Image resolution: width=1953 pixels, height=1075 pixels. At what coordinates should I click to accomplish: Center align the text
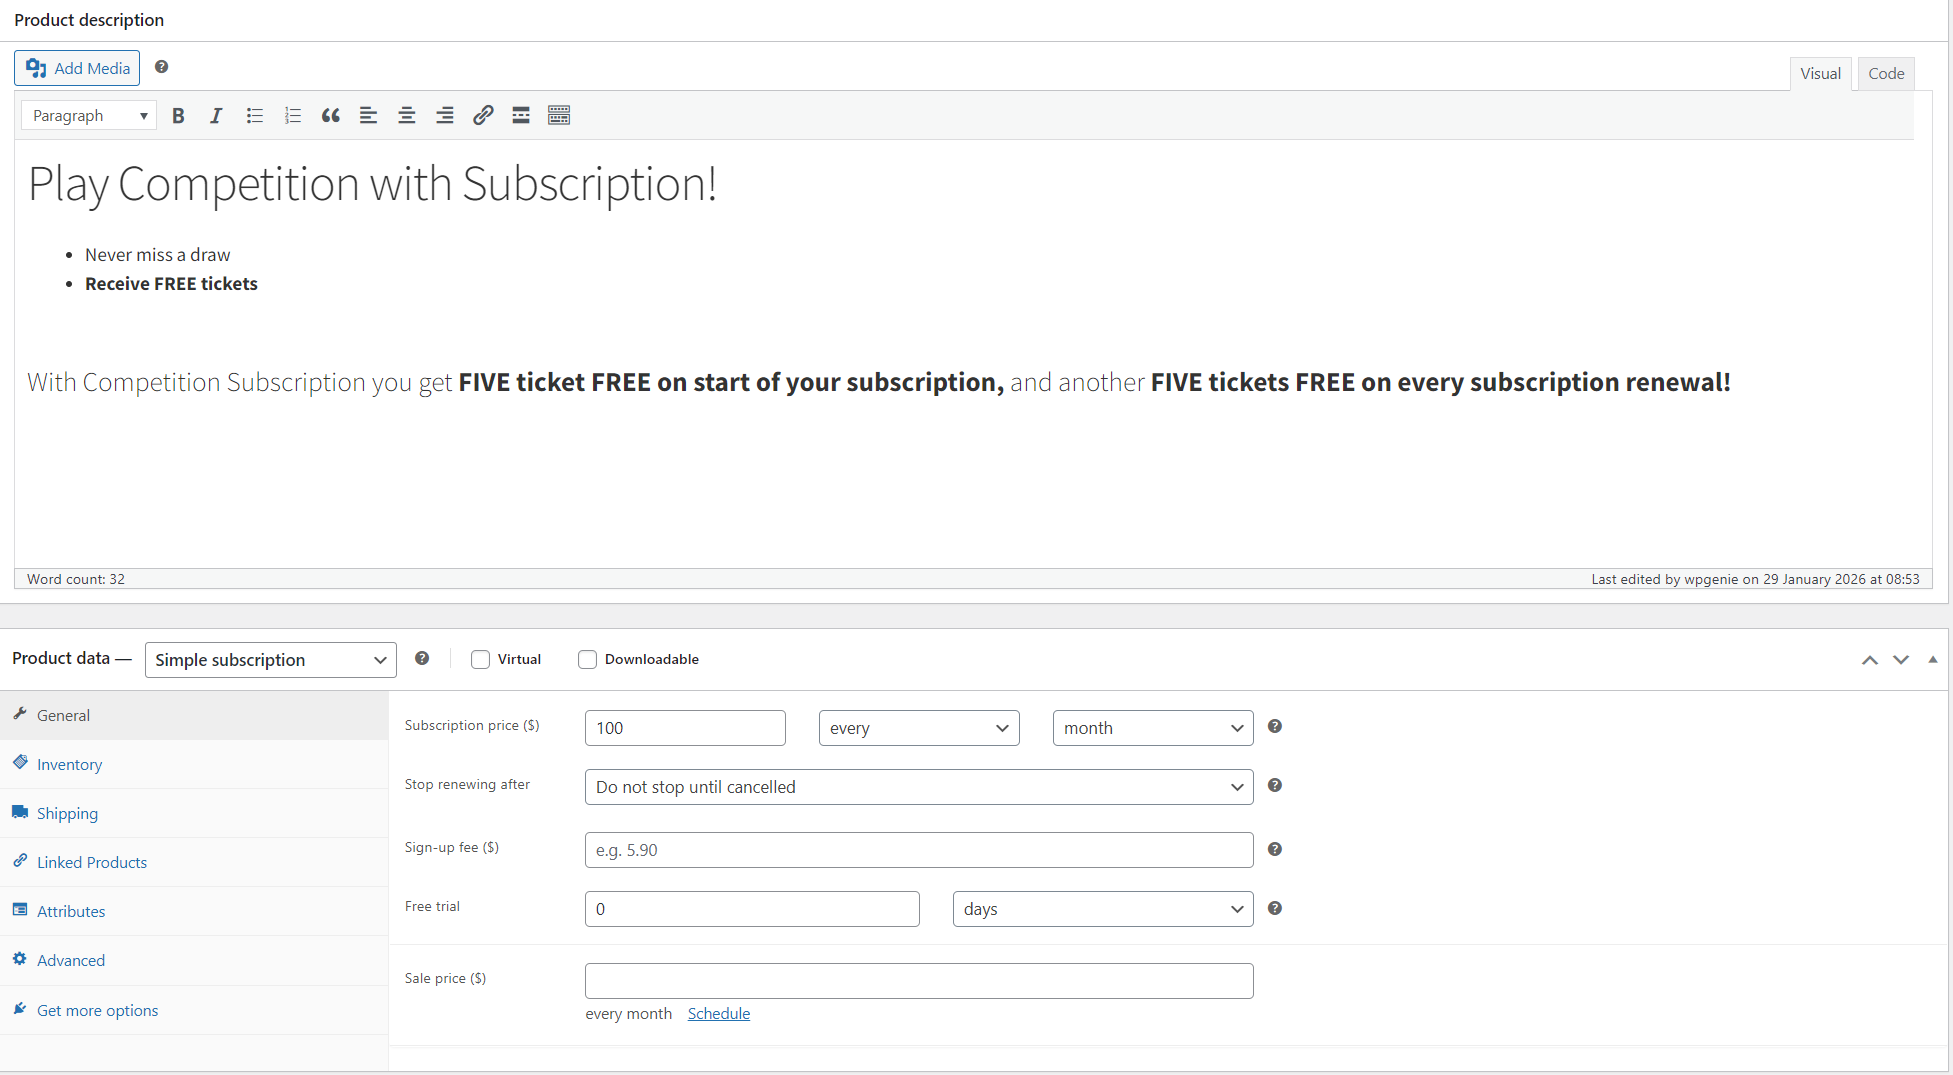click(x=406, y=116)
